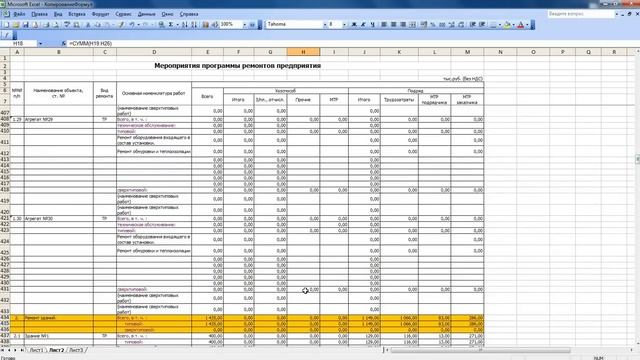Expand the Name Box dropdown arrow
This screenshot has height=360, width=640.
pyautogui.click(x=40, y=43)
